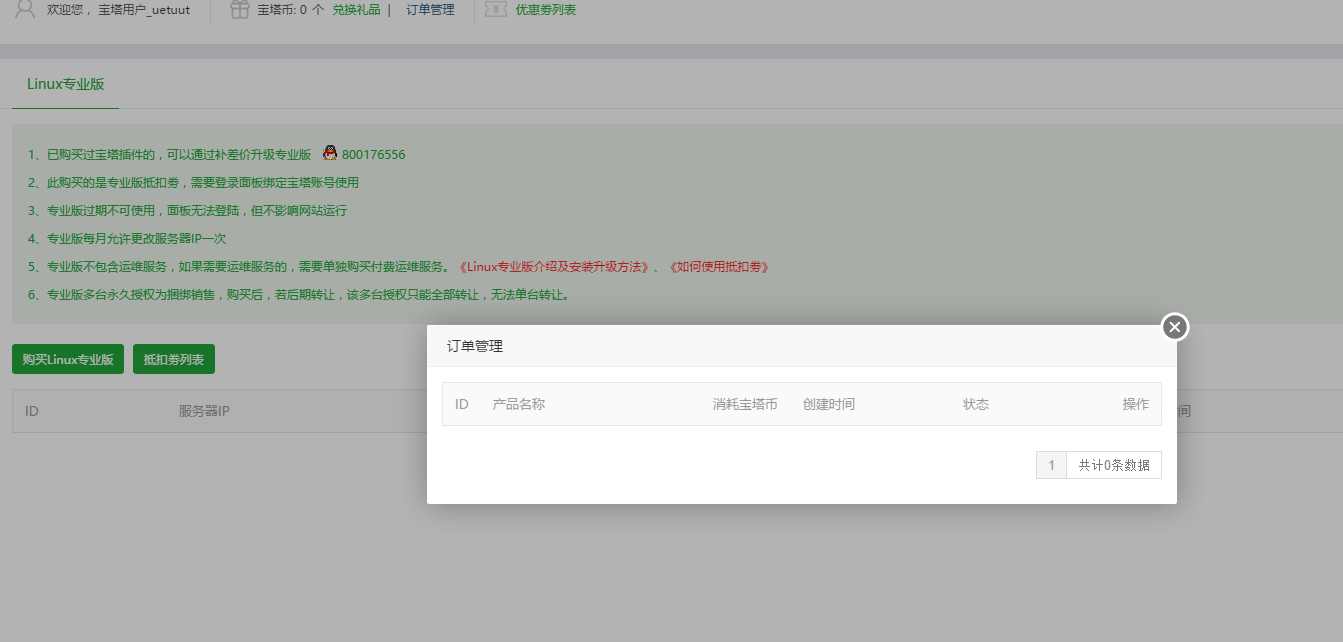Click the 共计0条数据 pagination label
This screenshot has height=642, width=1343.
[x=1114, y=465]
